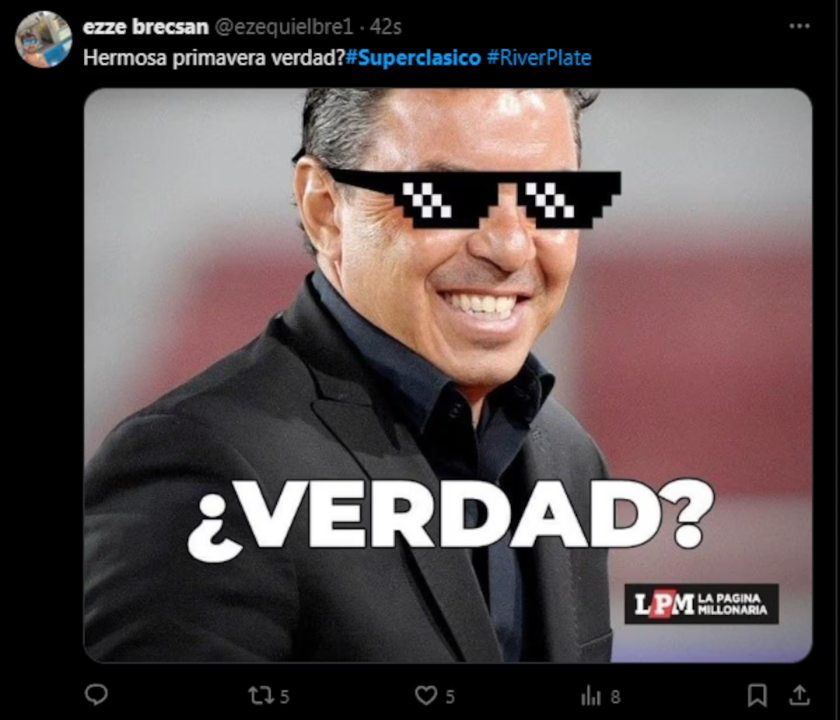Check the view count of 8
This screenshot has height=720, width=840.
616,696
